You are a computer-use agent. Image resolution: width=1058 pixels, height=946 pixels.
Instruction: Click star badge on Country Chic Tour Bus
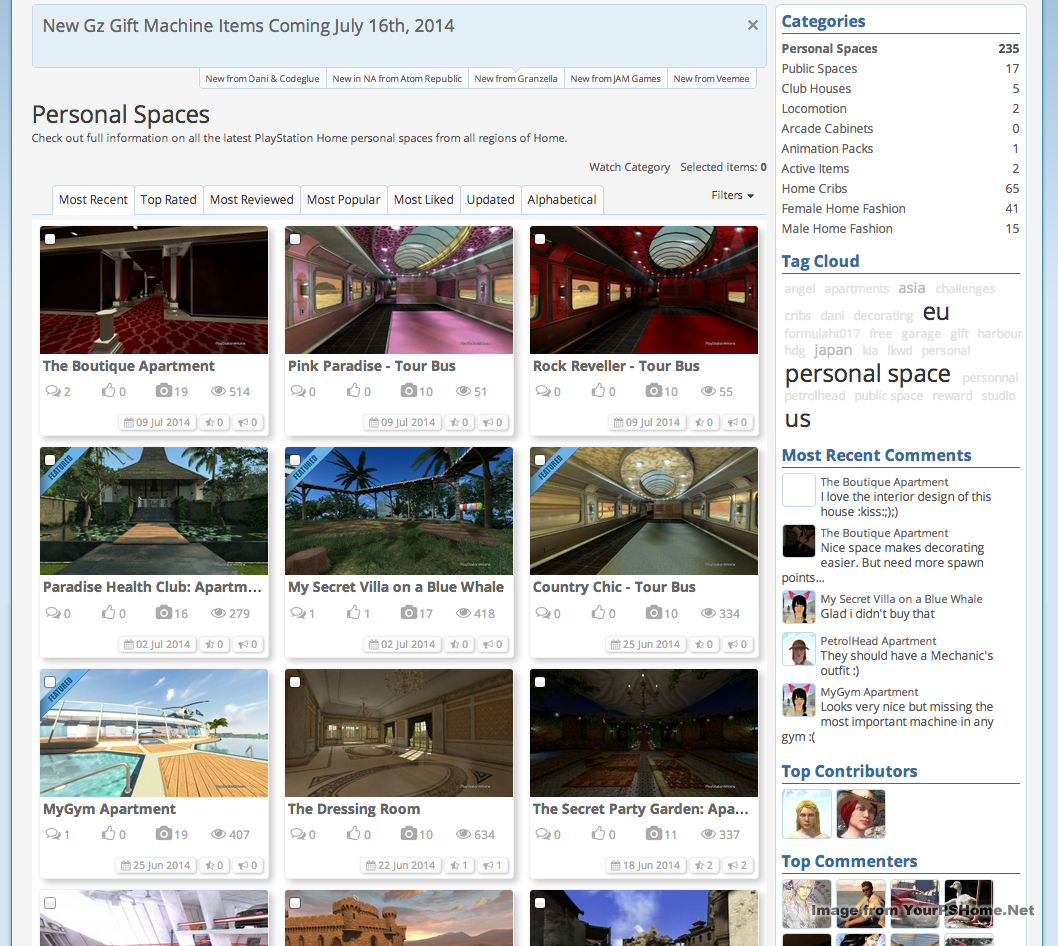click(x=704, y=644)
